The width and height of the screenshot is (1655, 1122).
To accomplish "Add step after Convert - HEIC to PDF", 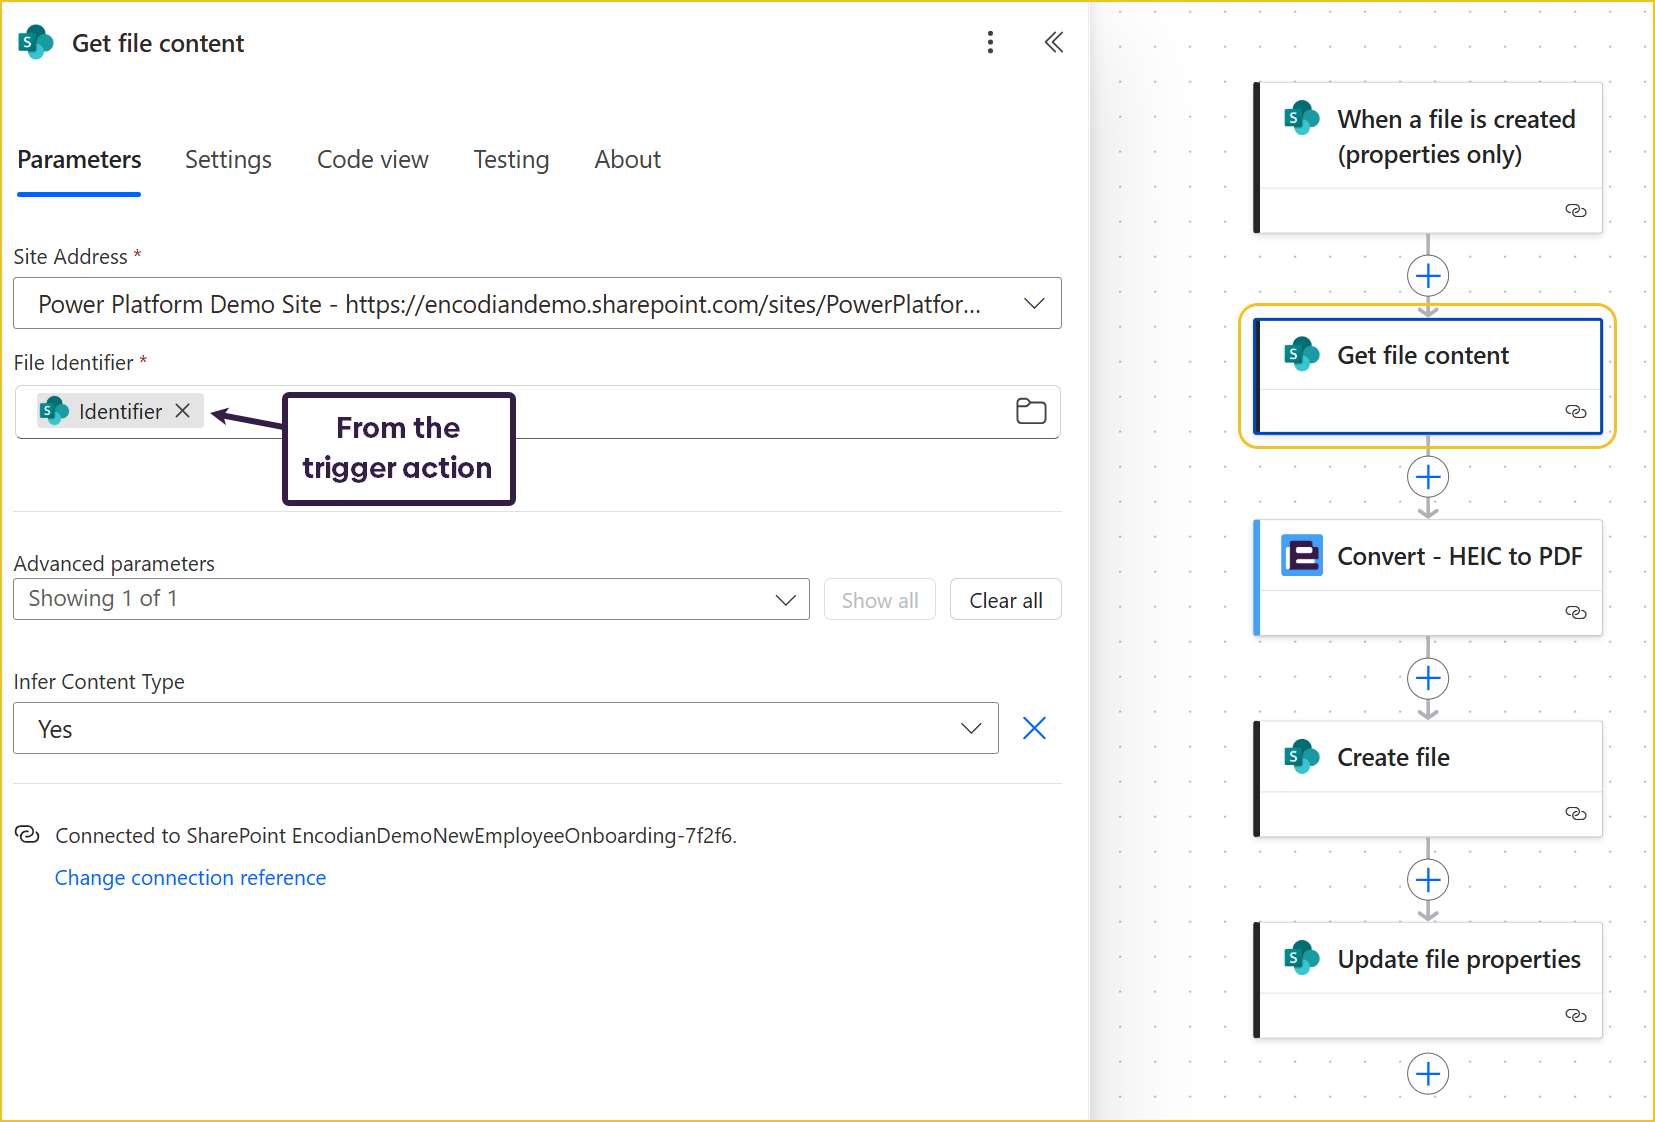I will [x=1427, y=679].
